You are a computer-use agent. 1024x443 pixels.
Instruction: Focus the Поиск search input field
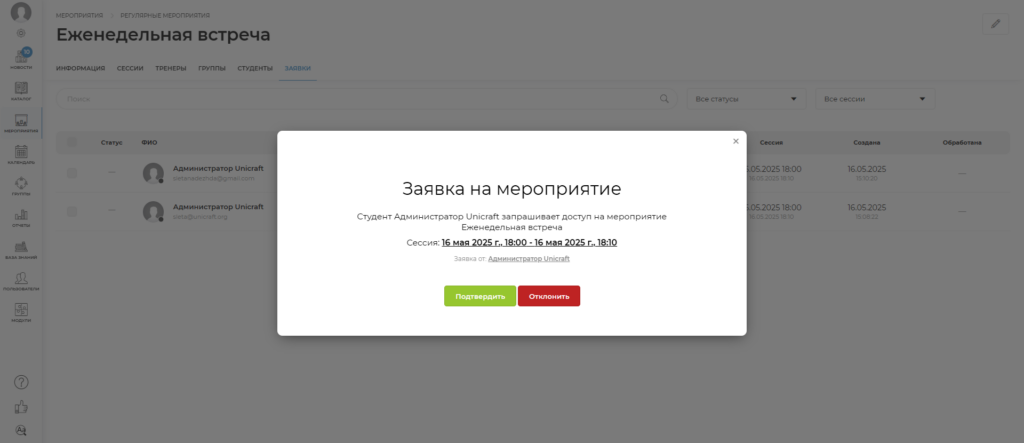(367, 99)
